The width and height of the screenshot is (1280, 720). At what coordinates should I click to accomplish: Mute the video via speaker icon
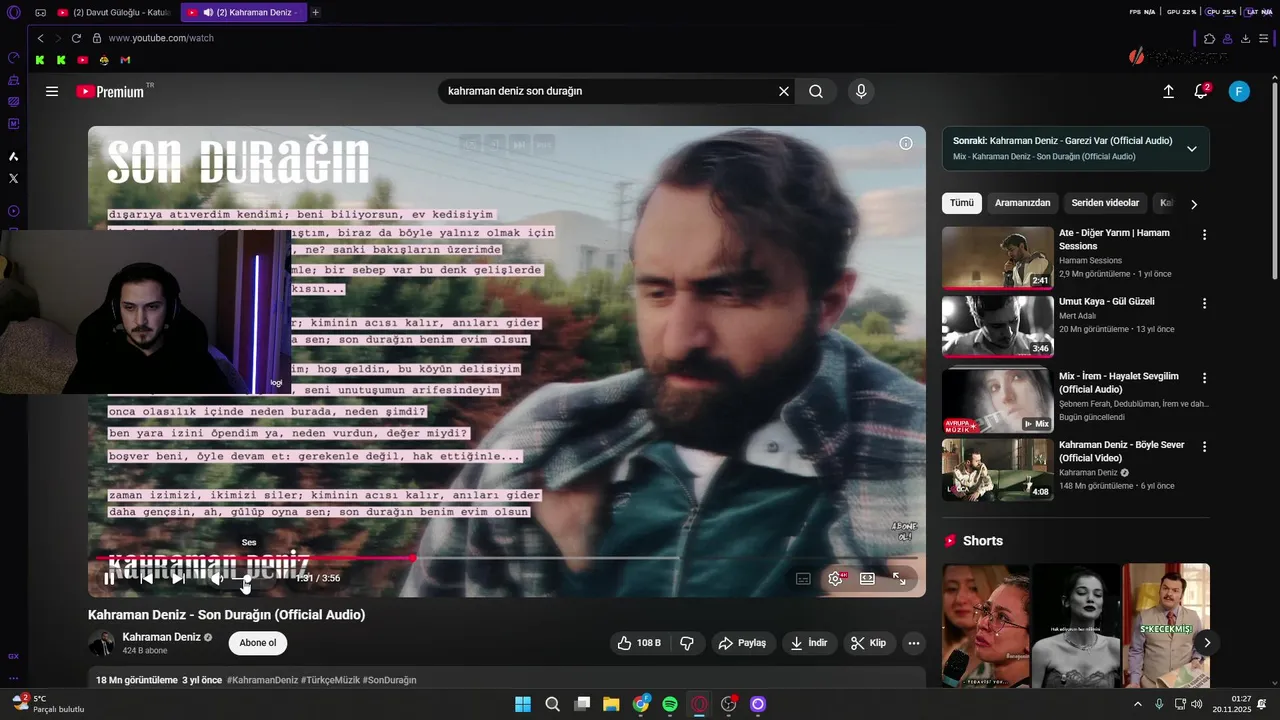coord(215,578)
